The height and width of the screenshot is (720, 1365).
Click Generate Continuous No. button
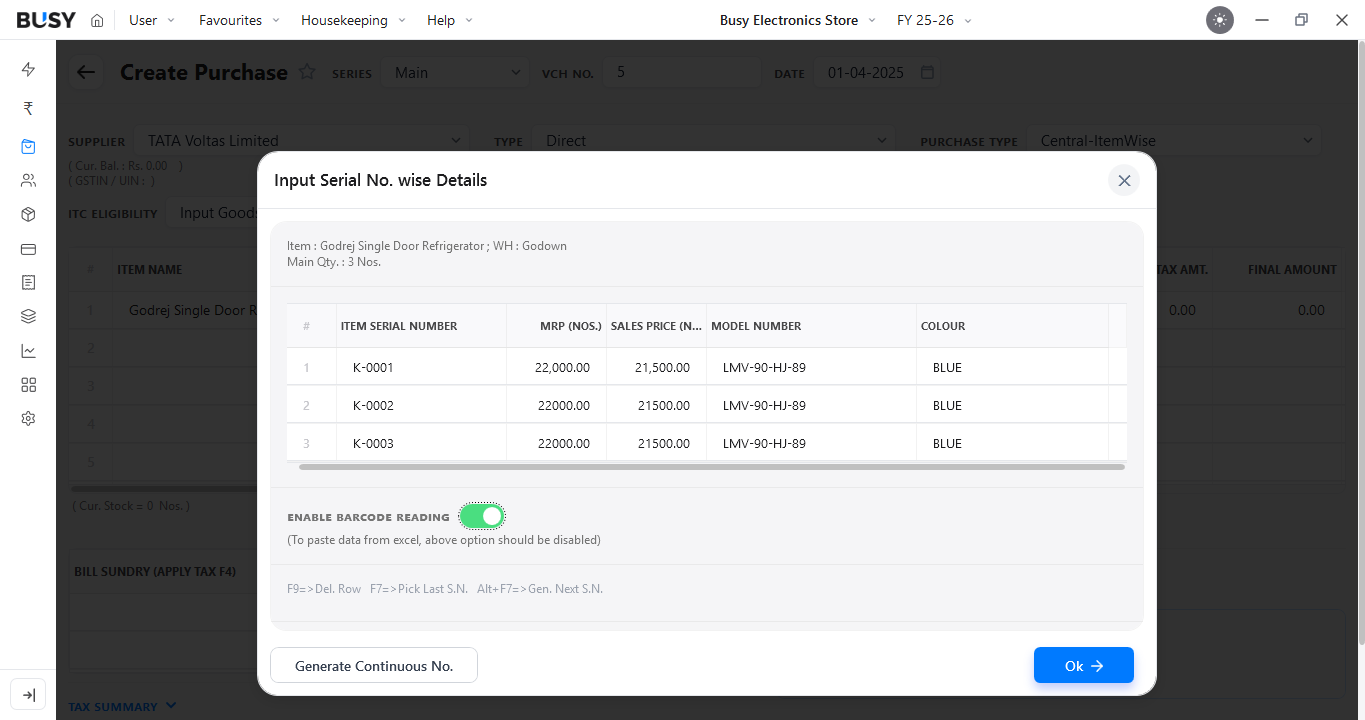(x=374, y=665)
